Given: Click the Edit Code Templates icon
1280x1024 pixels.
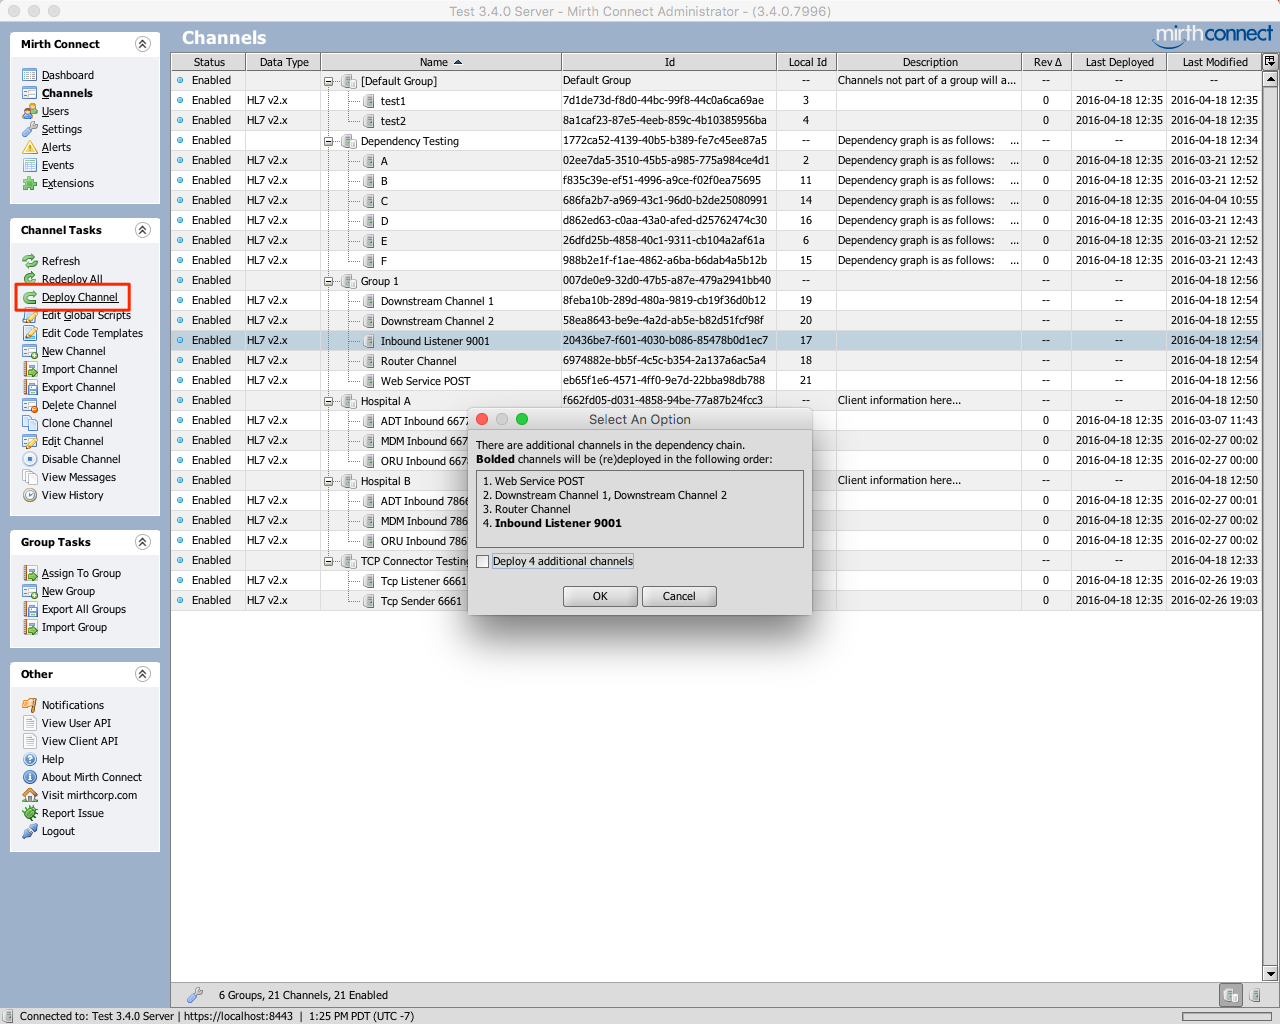Looking at the screenshot, I should point(30,333).
